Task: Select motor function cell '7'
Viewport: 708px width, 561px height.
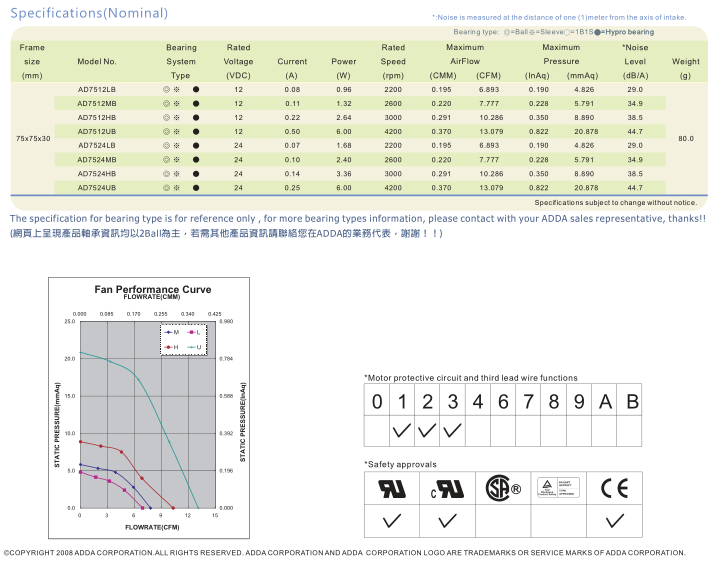Action: (528, 401)
